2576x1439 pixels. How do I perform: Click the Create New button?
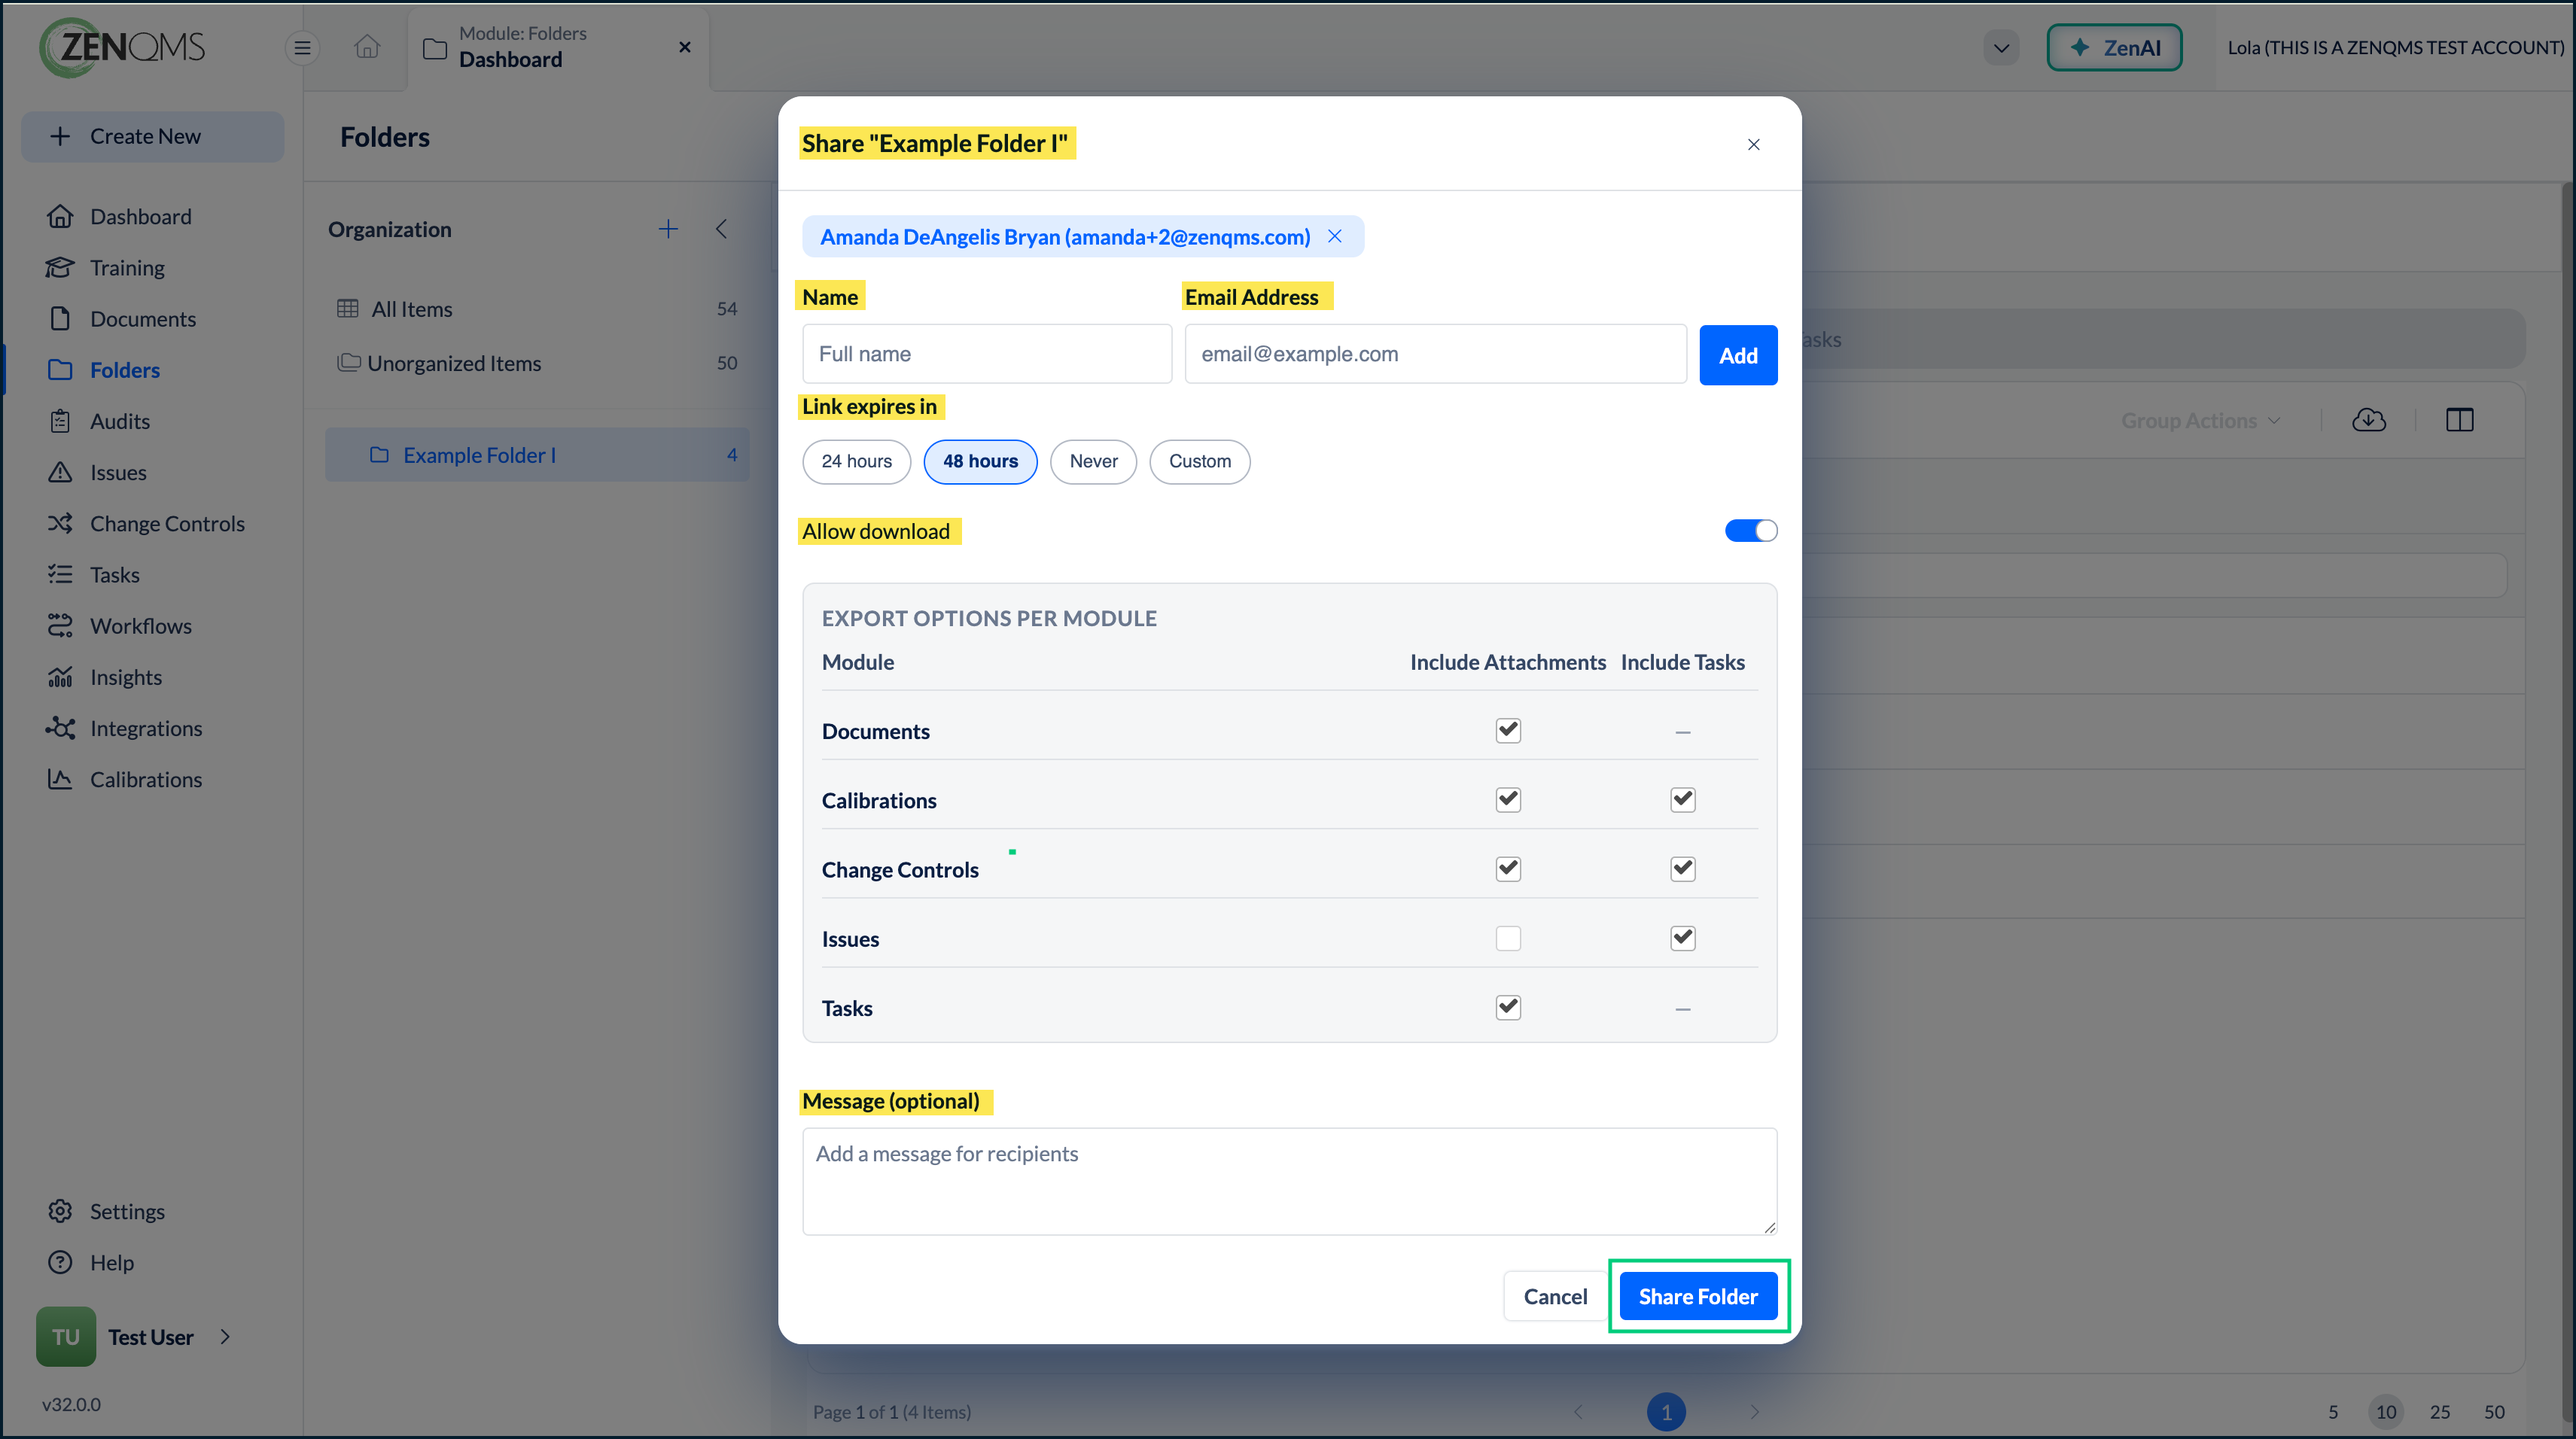click(x=153, y=136)
